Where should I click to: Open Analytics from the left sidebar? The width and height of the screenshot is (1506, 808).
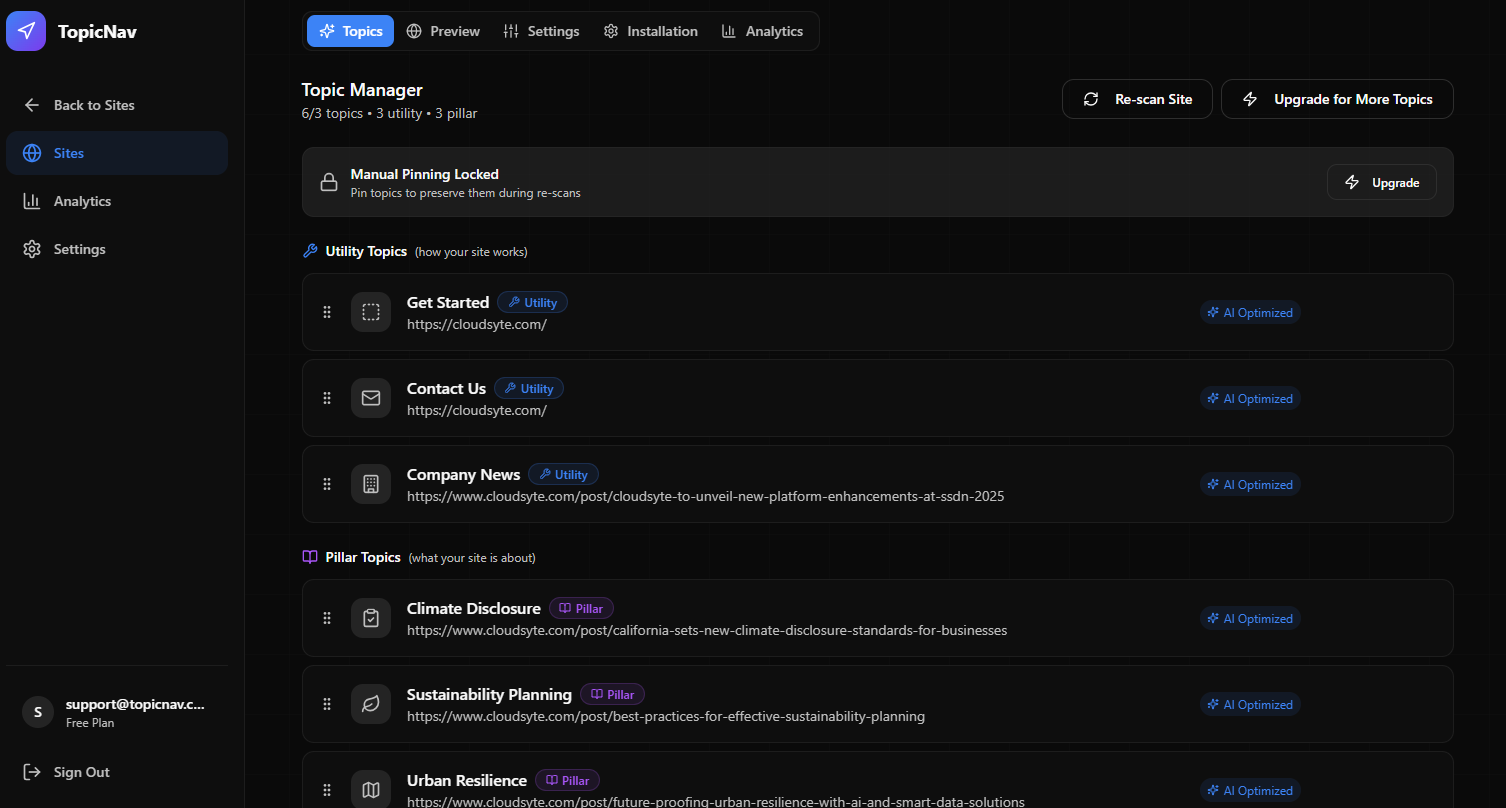pos(82,200)
